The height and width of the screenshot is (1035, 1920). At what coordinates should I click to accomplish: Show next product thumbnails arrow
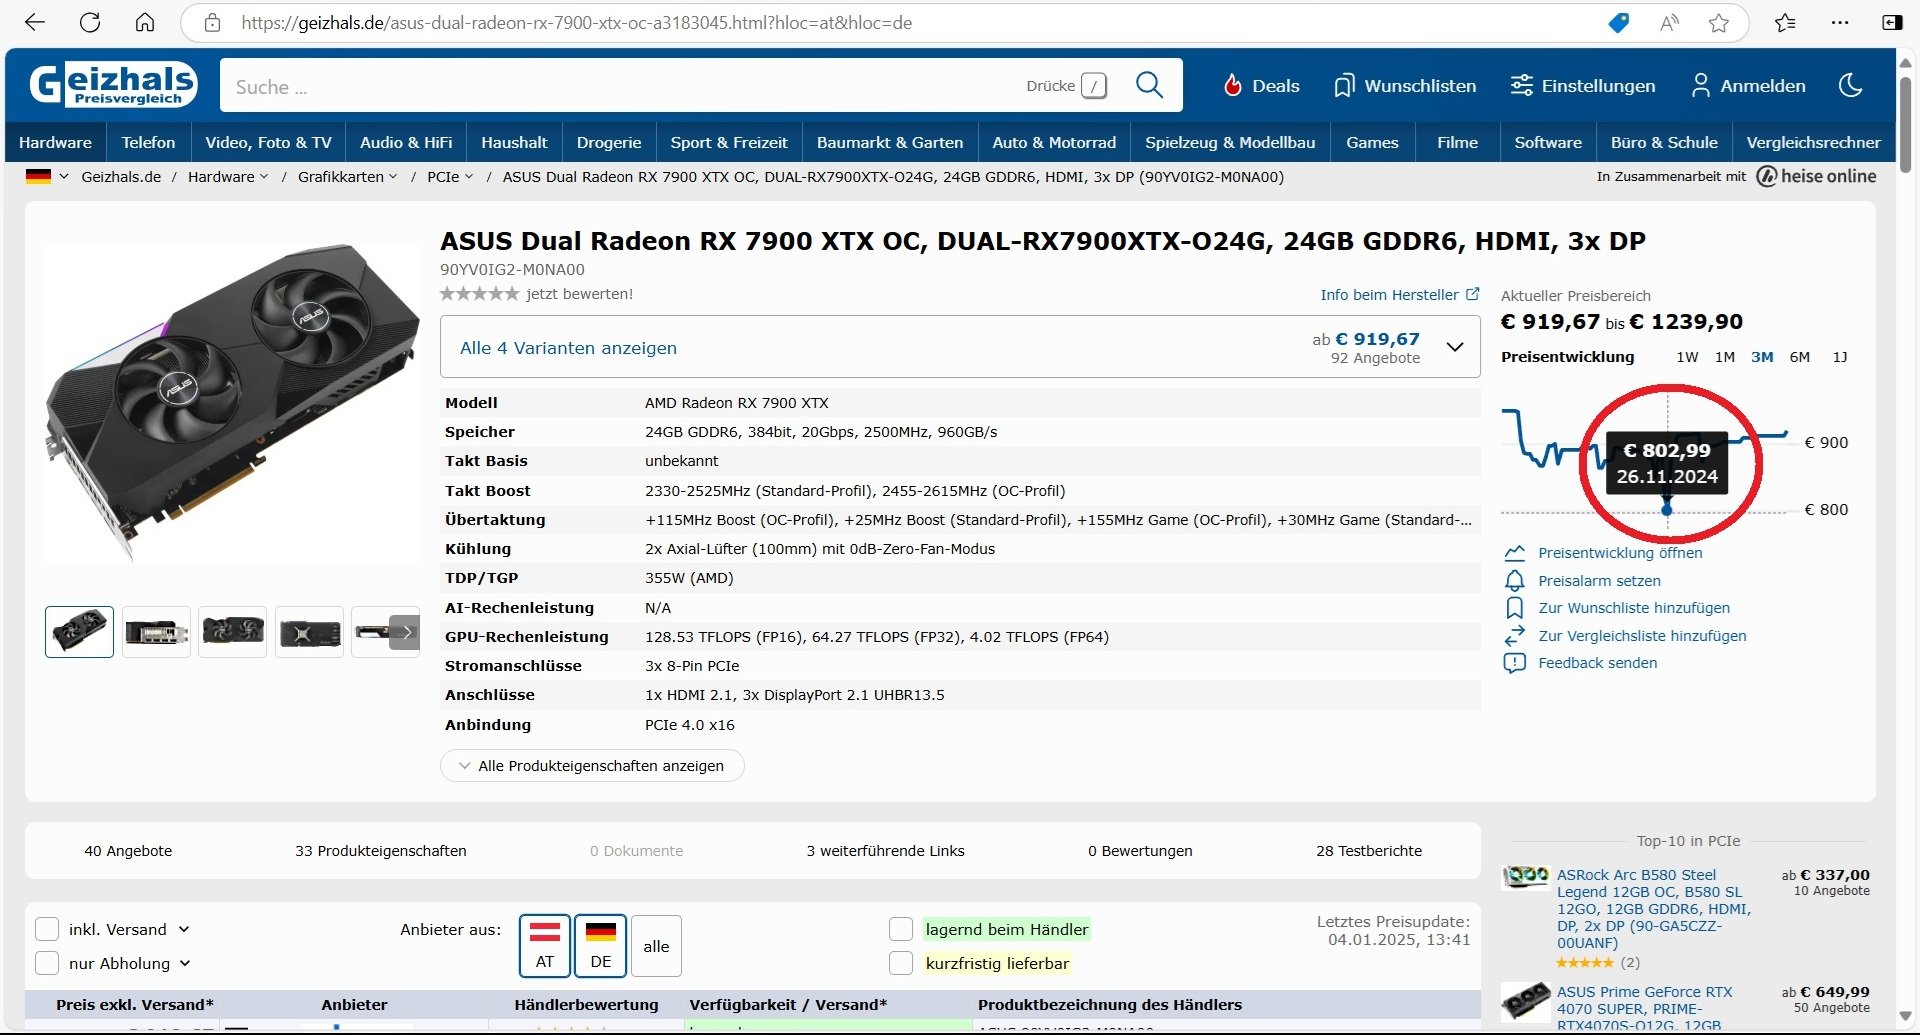click(x=405, y=632)
